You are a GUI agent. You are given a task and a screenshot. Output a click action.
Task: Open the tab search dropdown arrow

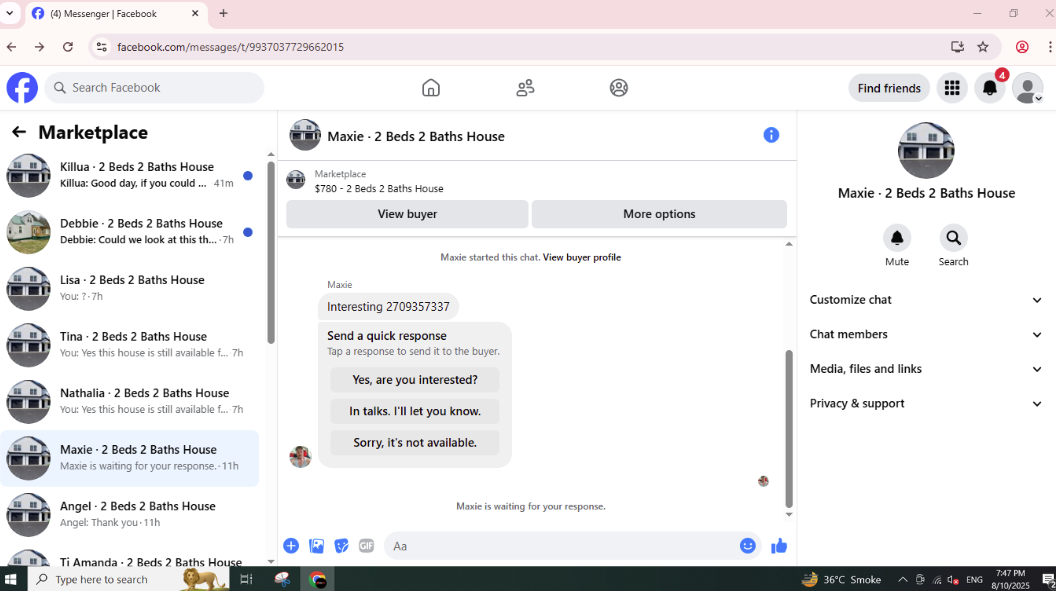pyautogui.click(x=10, y=13)
